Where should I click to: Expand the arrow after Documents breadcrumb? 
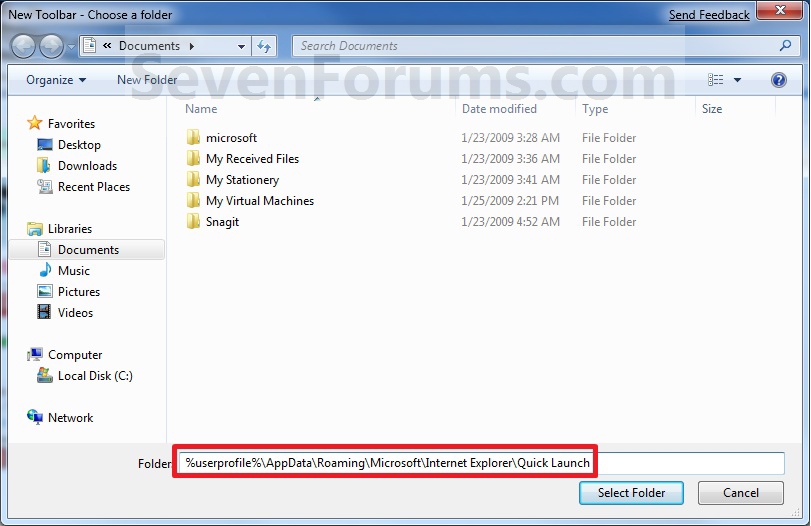[x=191, y=46]
